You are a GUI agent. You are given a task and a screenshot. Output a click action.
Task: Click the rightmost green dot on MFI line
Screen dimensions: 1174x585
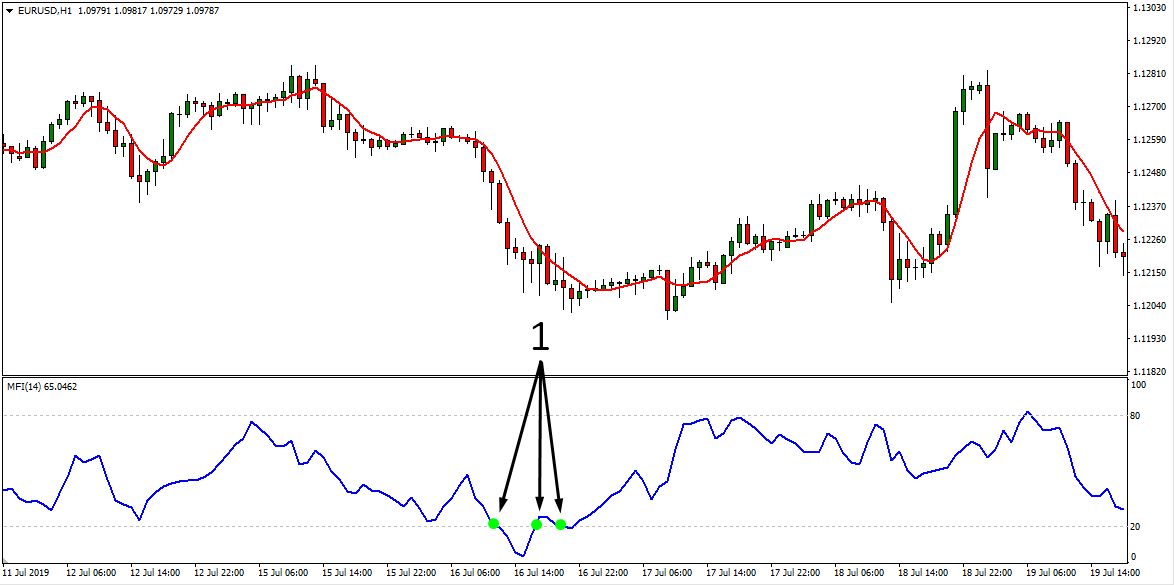560,524
